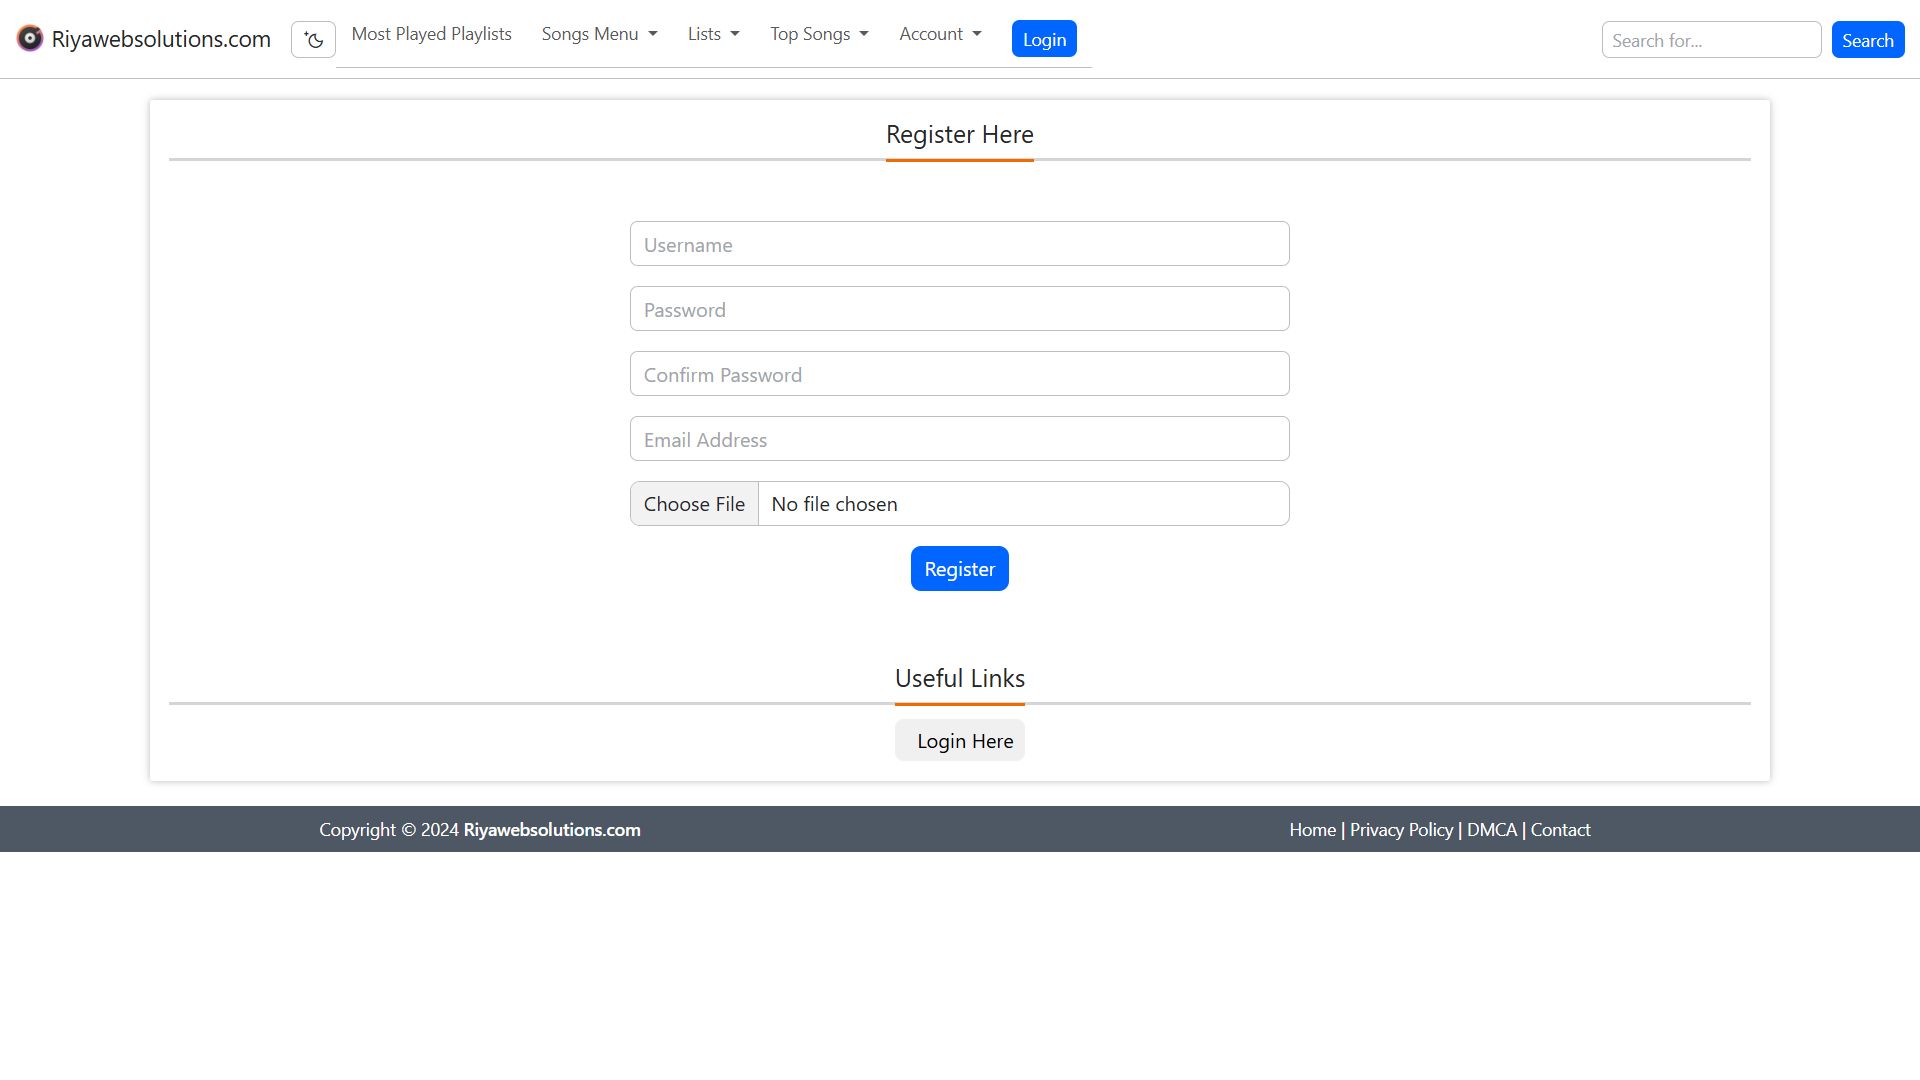Click the blue Search button
Screen dimensions: 1920x1080
click(x=1867, y=40)
